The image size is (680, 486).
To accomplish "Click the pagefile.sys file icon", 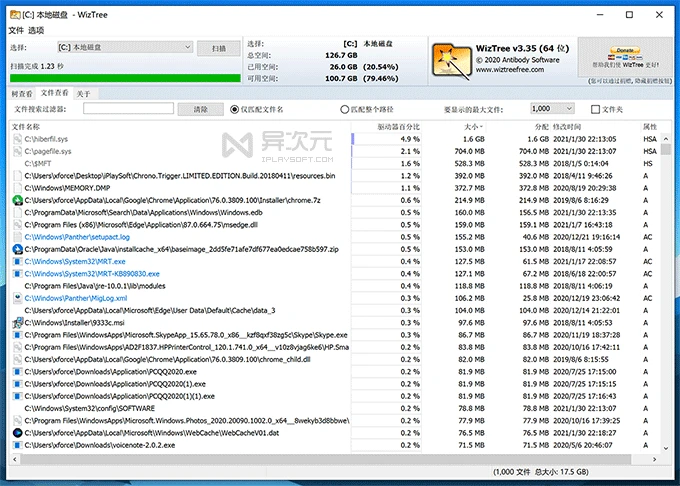I will pyautogui.click(x=17, y=151).
